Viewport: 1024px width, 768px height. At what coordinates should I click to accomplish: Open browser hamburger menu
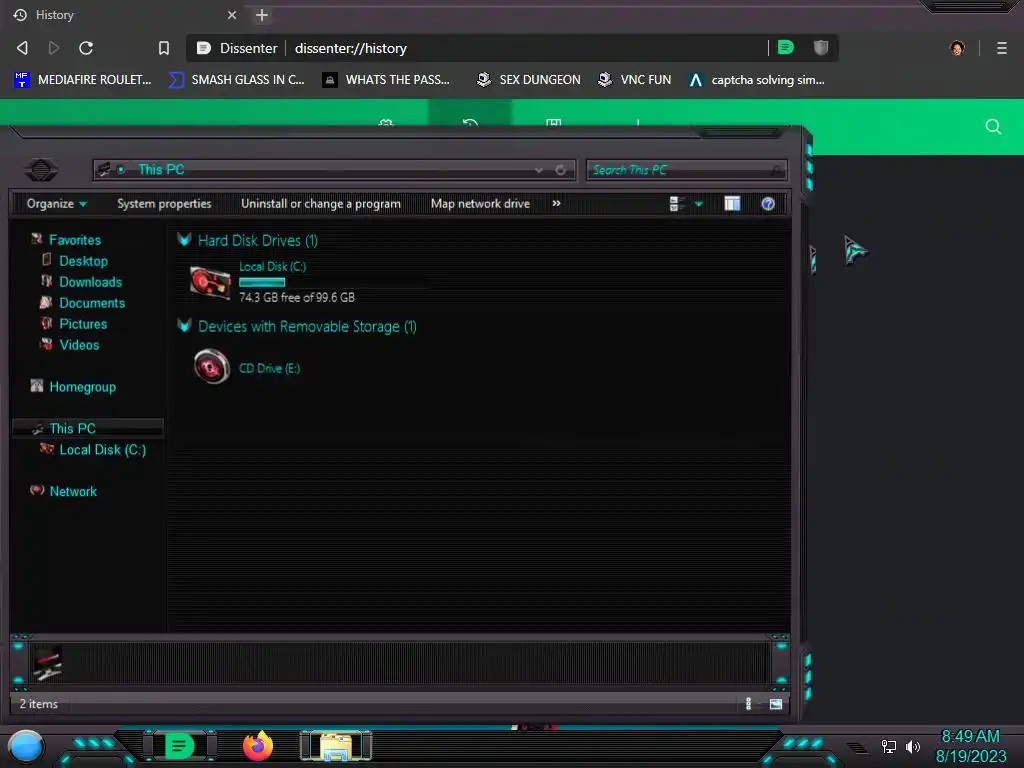point(1002,48)
